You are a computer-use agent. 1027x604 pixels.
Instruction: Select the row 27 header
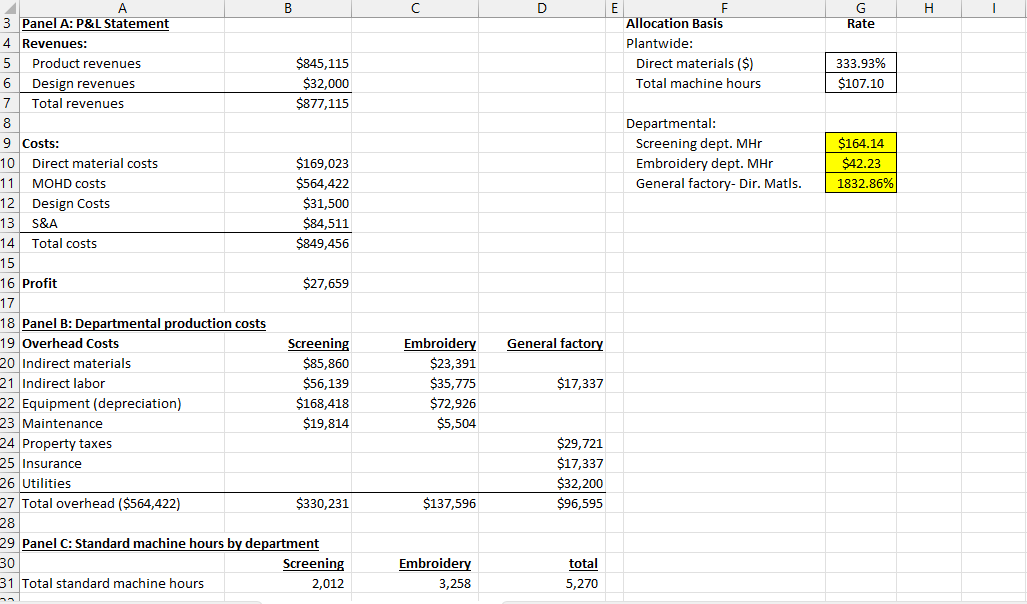point(8,504)
